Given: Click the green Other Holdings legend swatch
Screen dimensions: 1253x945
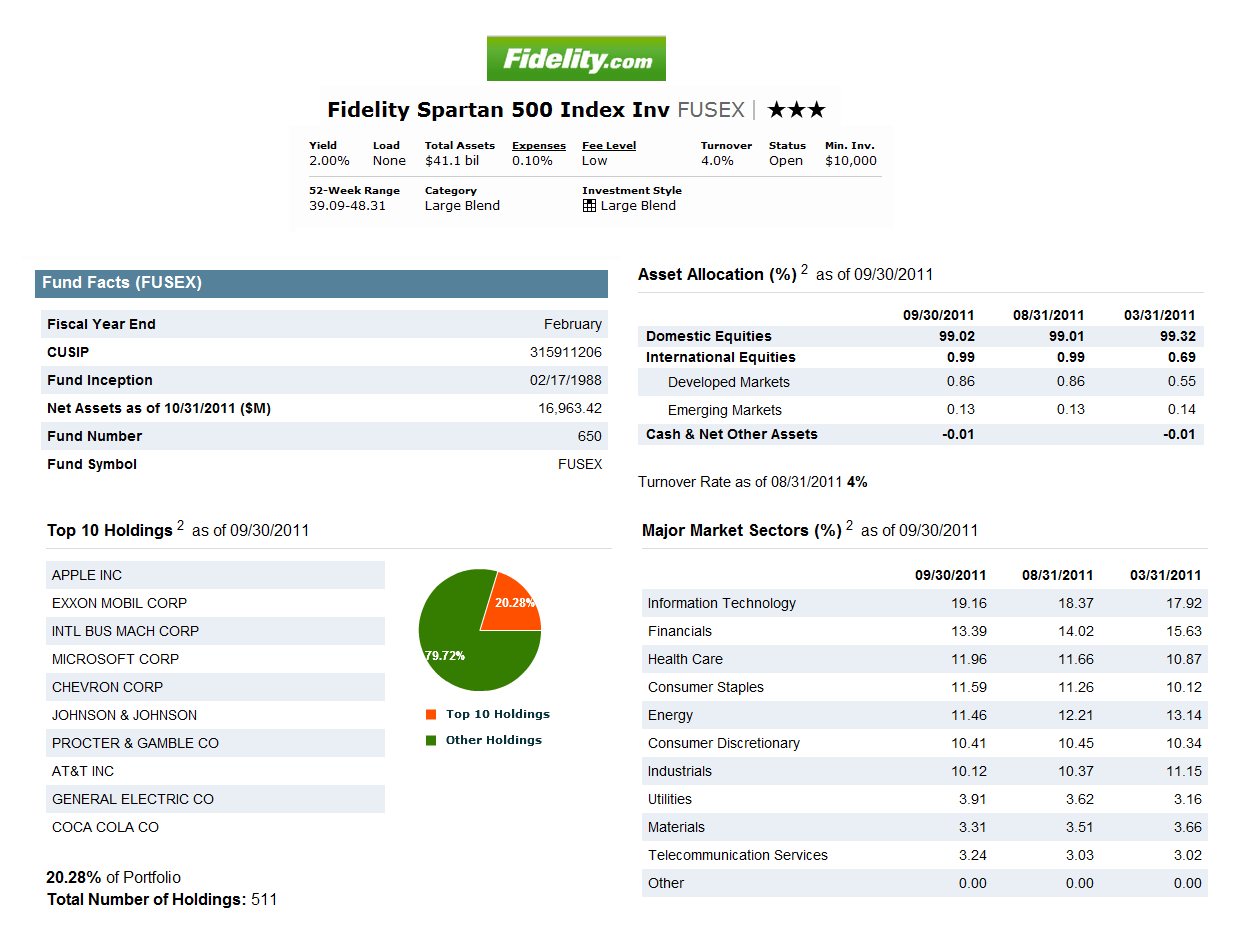Looking at the screenshot, I should click(x=431, y=740).
